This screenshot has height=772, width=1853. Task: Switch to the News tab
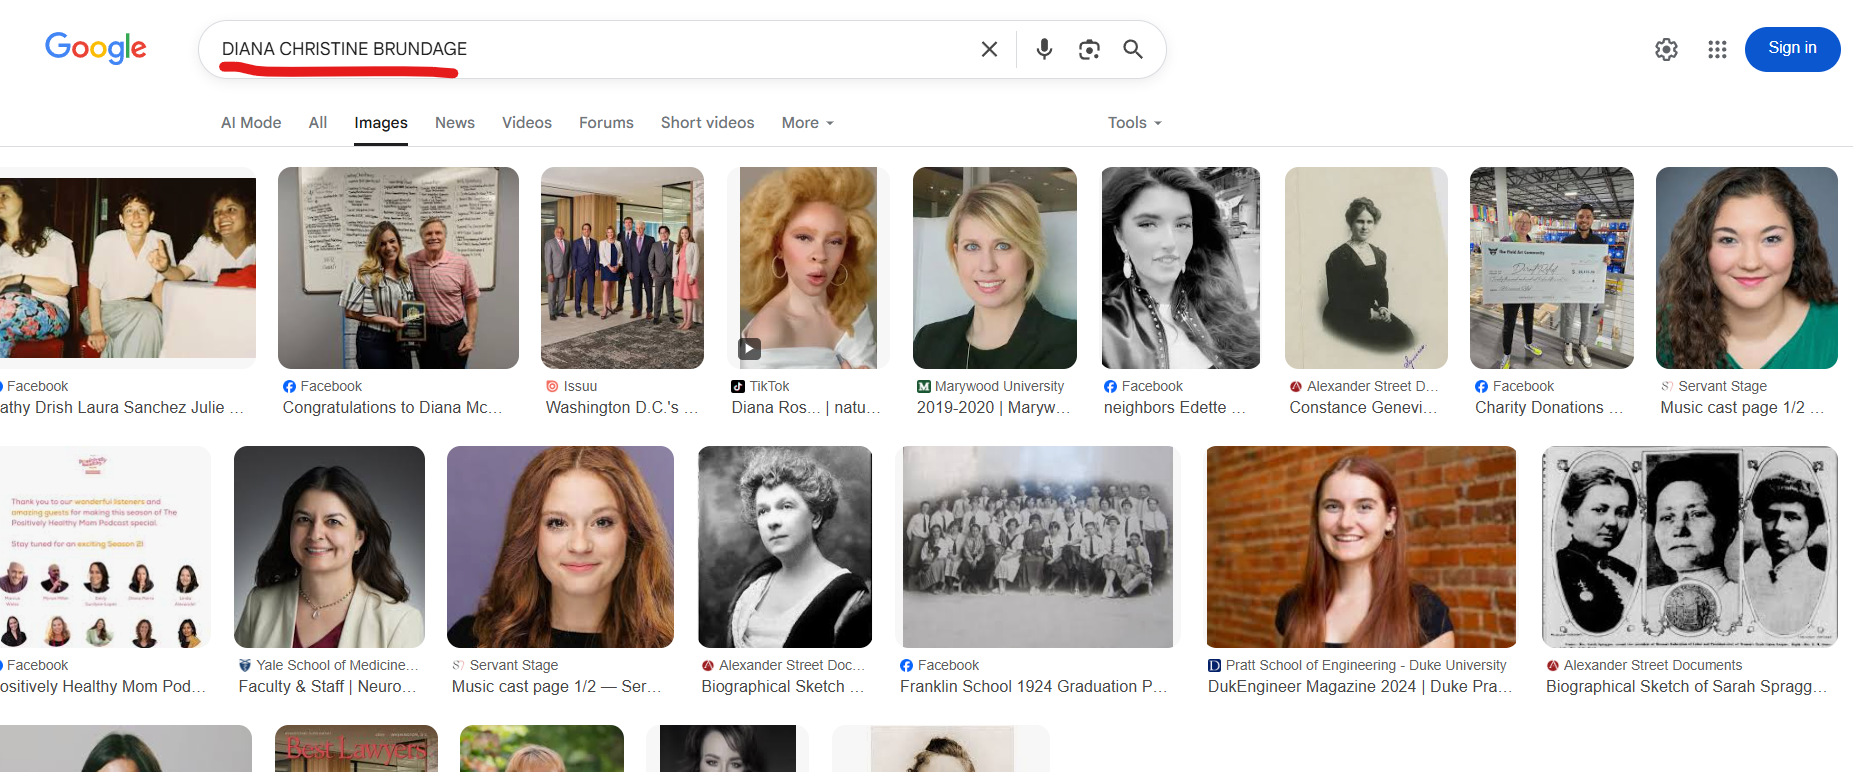pyautogui.click(x=454, y=123)
